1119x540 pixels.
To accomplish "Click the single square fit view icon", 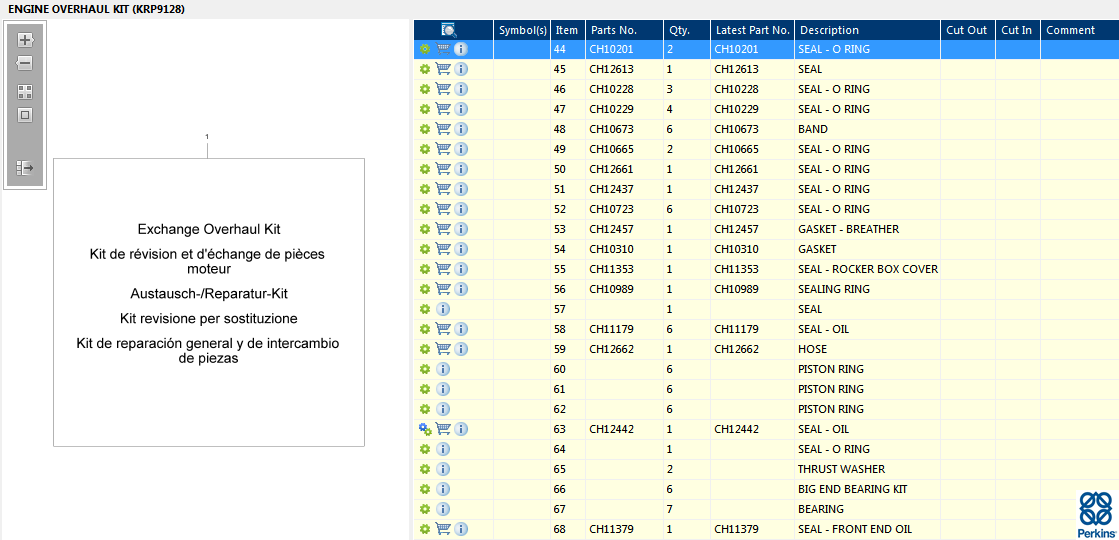I will click(25, 115).
